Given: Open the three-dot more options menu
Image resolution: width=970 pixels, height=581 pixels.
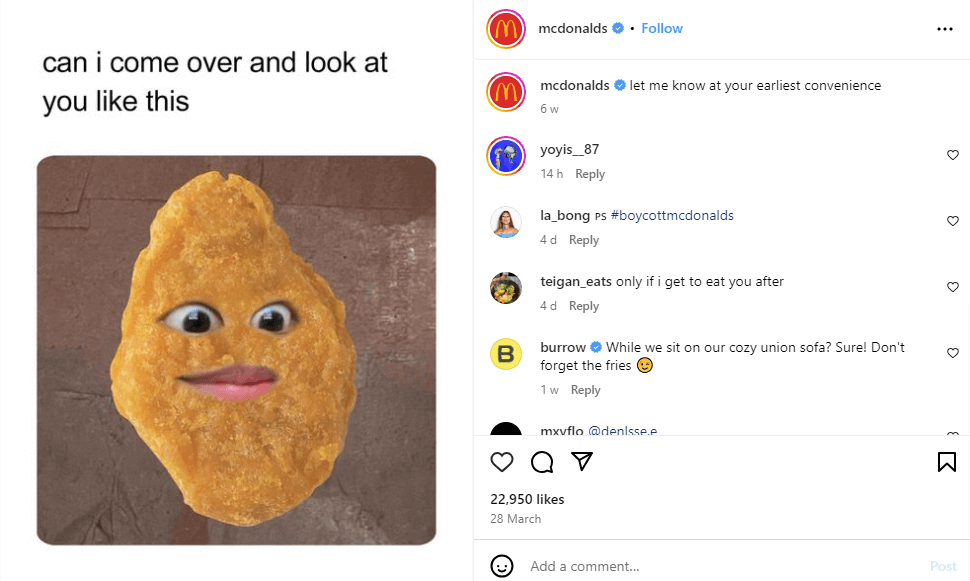Looking at the screenshot, I should point(945,29).
